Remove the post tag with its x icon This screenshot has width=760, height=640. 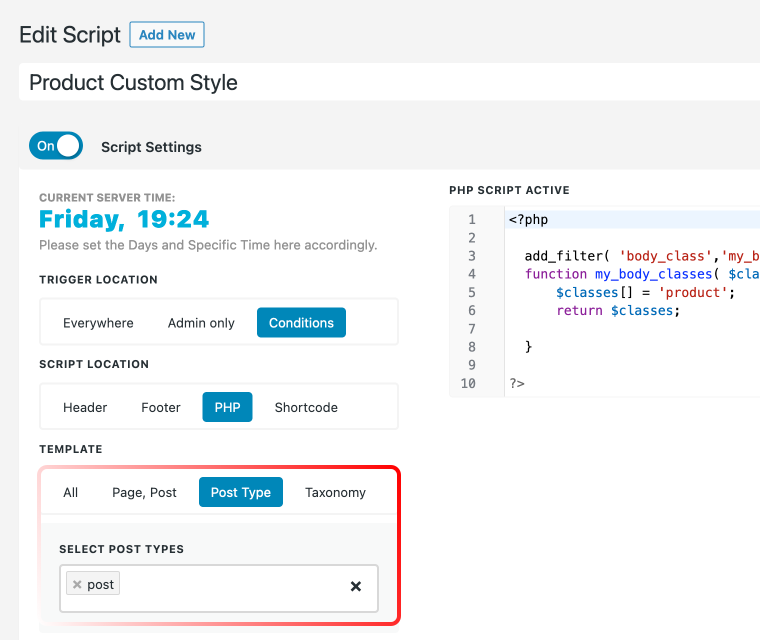77,584
